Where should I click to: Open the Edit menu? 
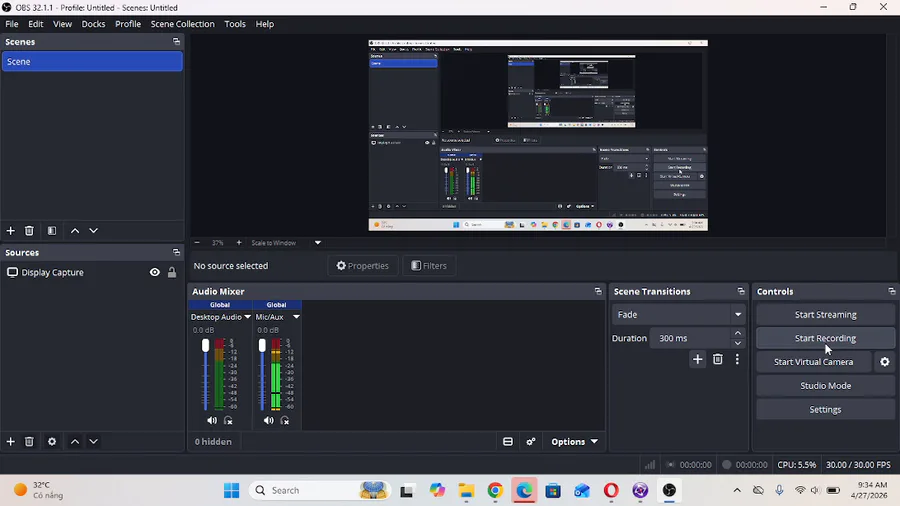36,24
